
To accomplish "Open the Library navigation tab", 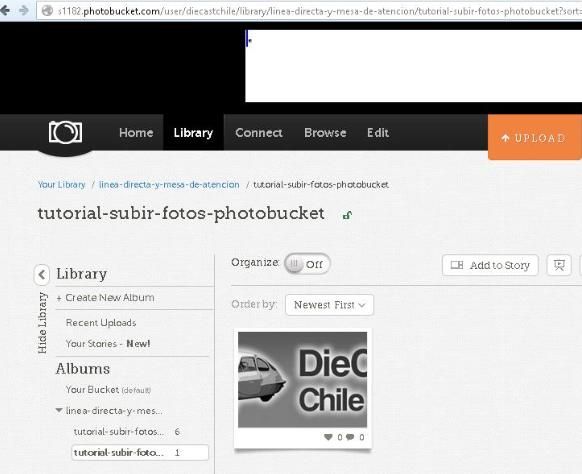I will point(193,133).
